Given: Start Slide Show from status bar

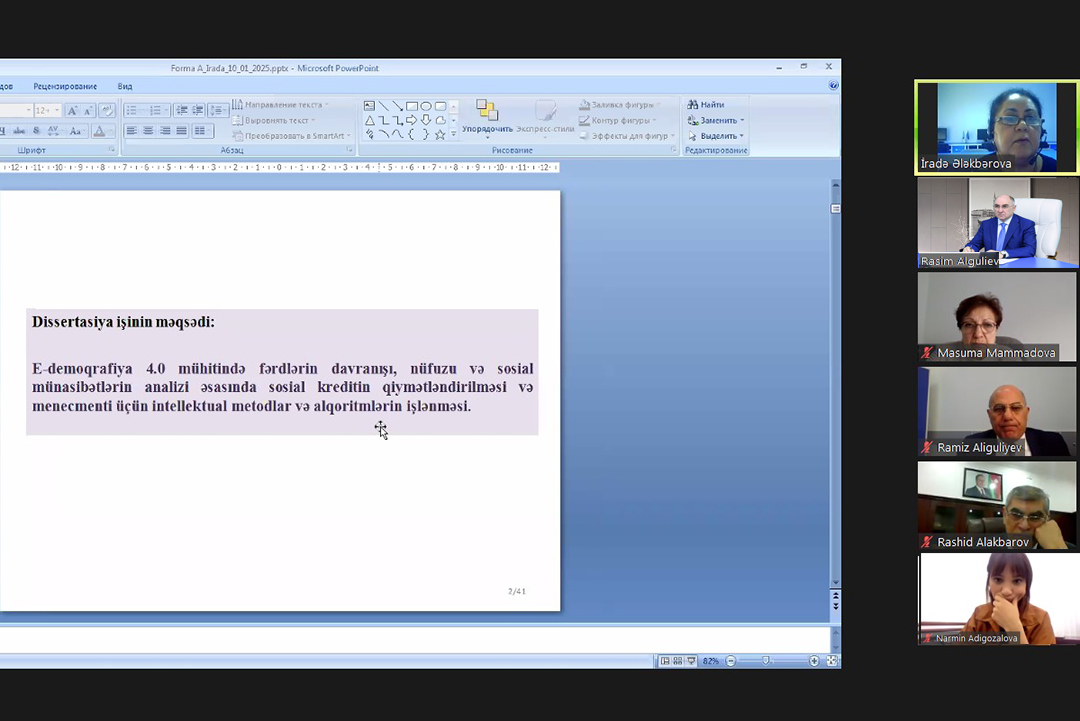Looking at the screenshot, I should click(691, 661).
